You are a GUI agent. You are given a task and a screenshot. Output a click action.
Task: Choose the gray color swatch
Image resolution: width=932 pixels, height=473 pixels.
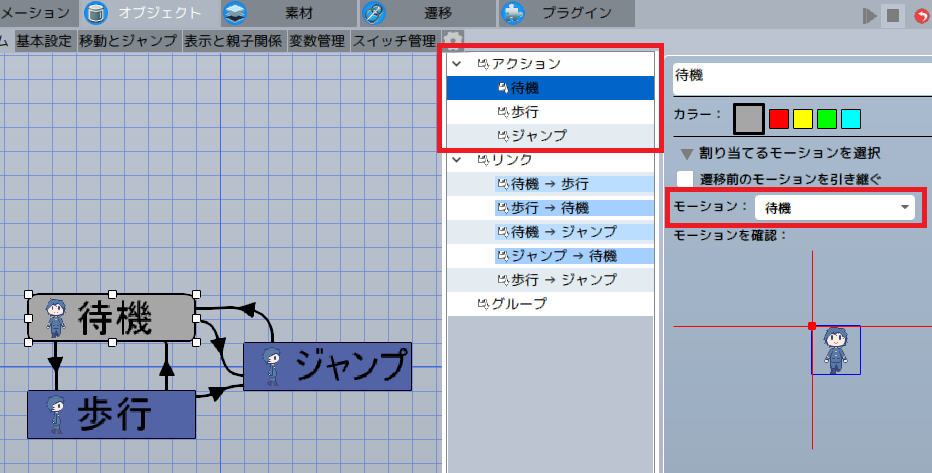tap(748, 119)
